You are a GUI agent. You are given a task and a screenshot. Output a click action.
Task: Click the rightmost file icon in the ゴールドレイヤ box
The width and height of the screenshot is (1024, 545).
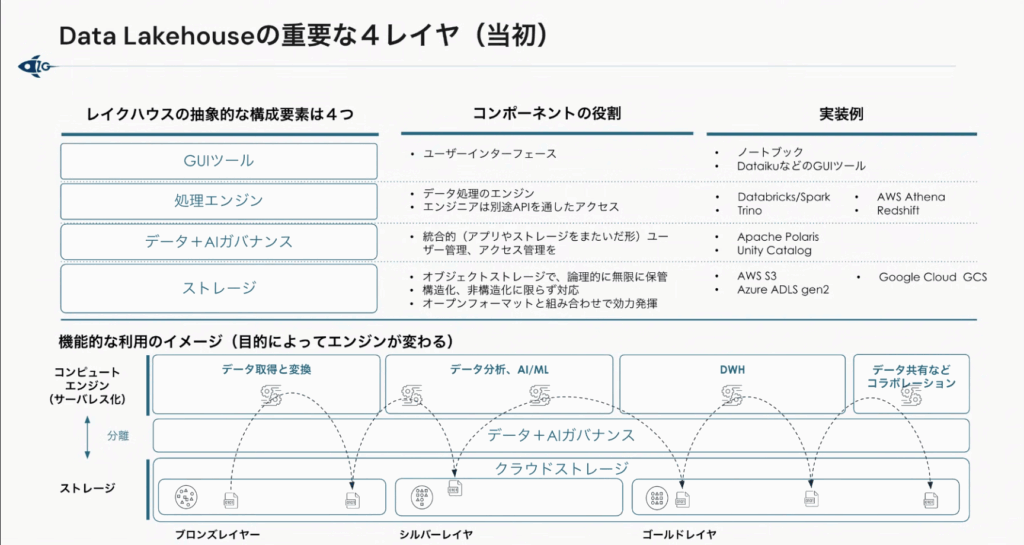click(931, 501)
